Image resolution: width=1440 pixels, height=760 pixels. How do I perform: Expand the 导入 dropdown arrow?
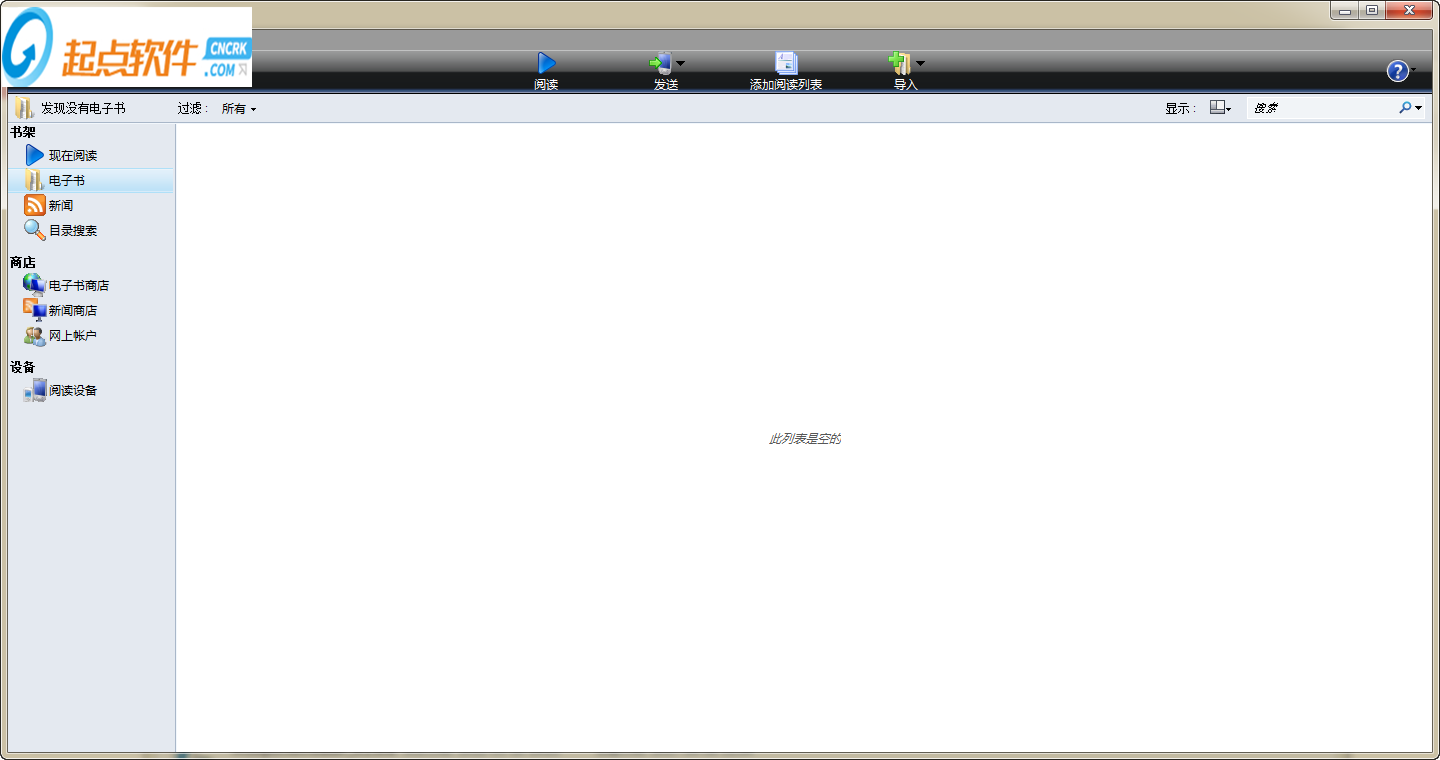(921, 63)
